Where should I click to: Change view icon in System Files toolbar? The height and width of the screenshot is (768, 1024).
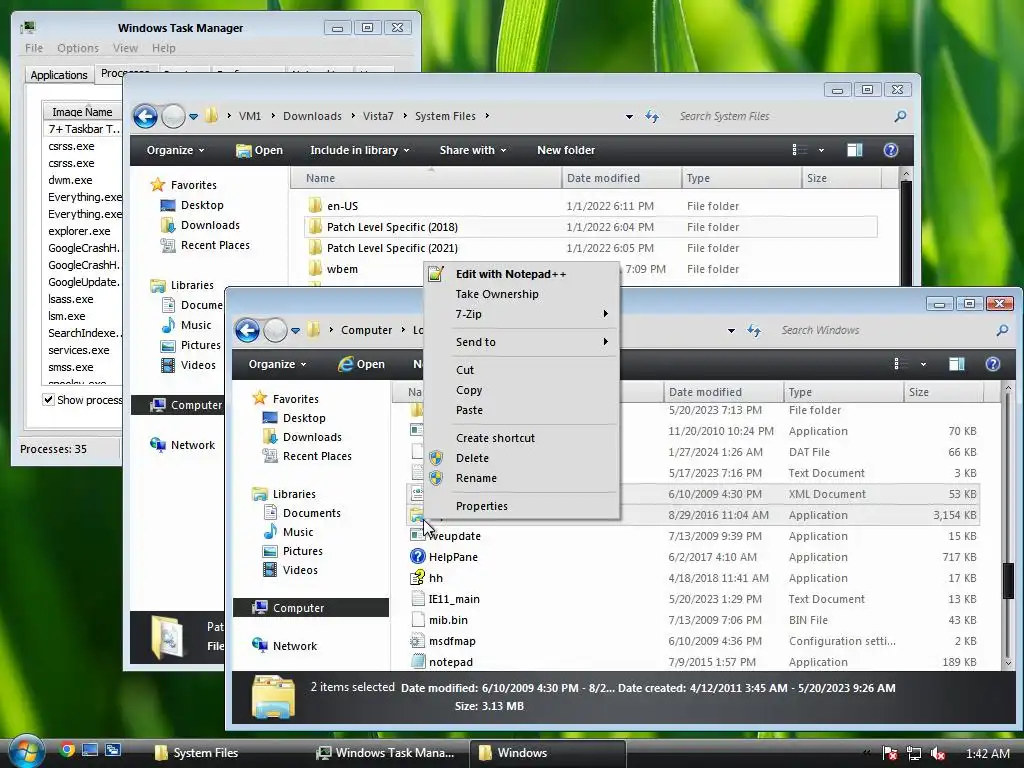point(800,150)
